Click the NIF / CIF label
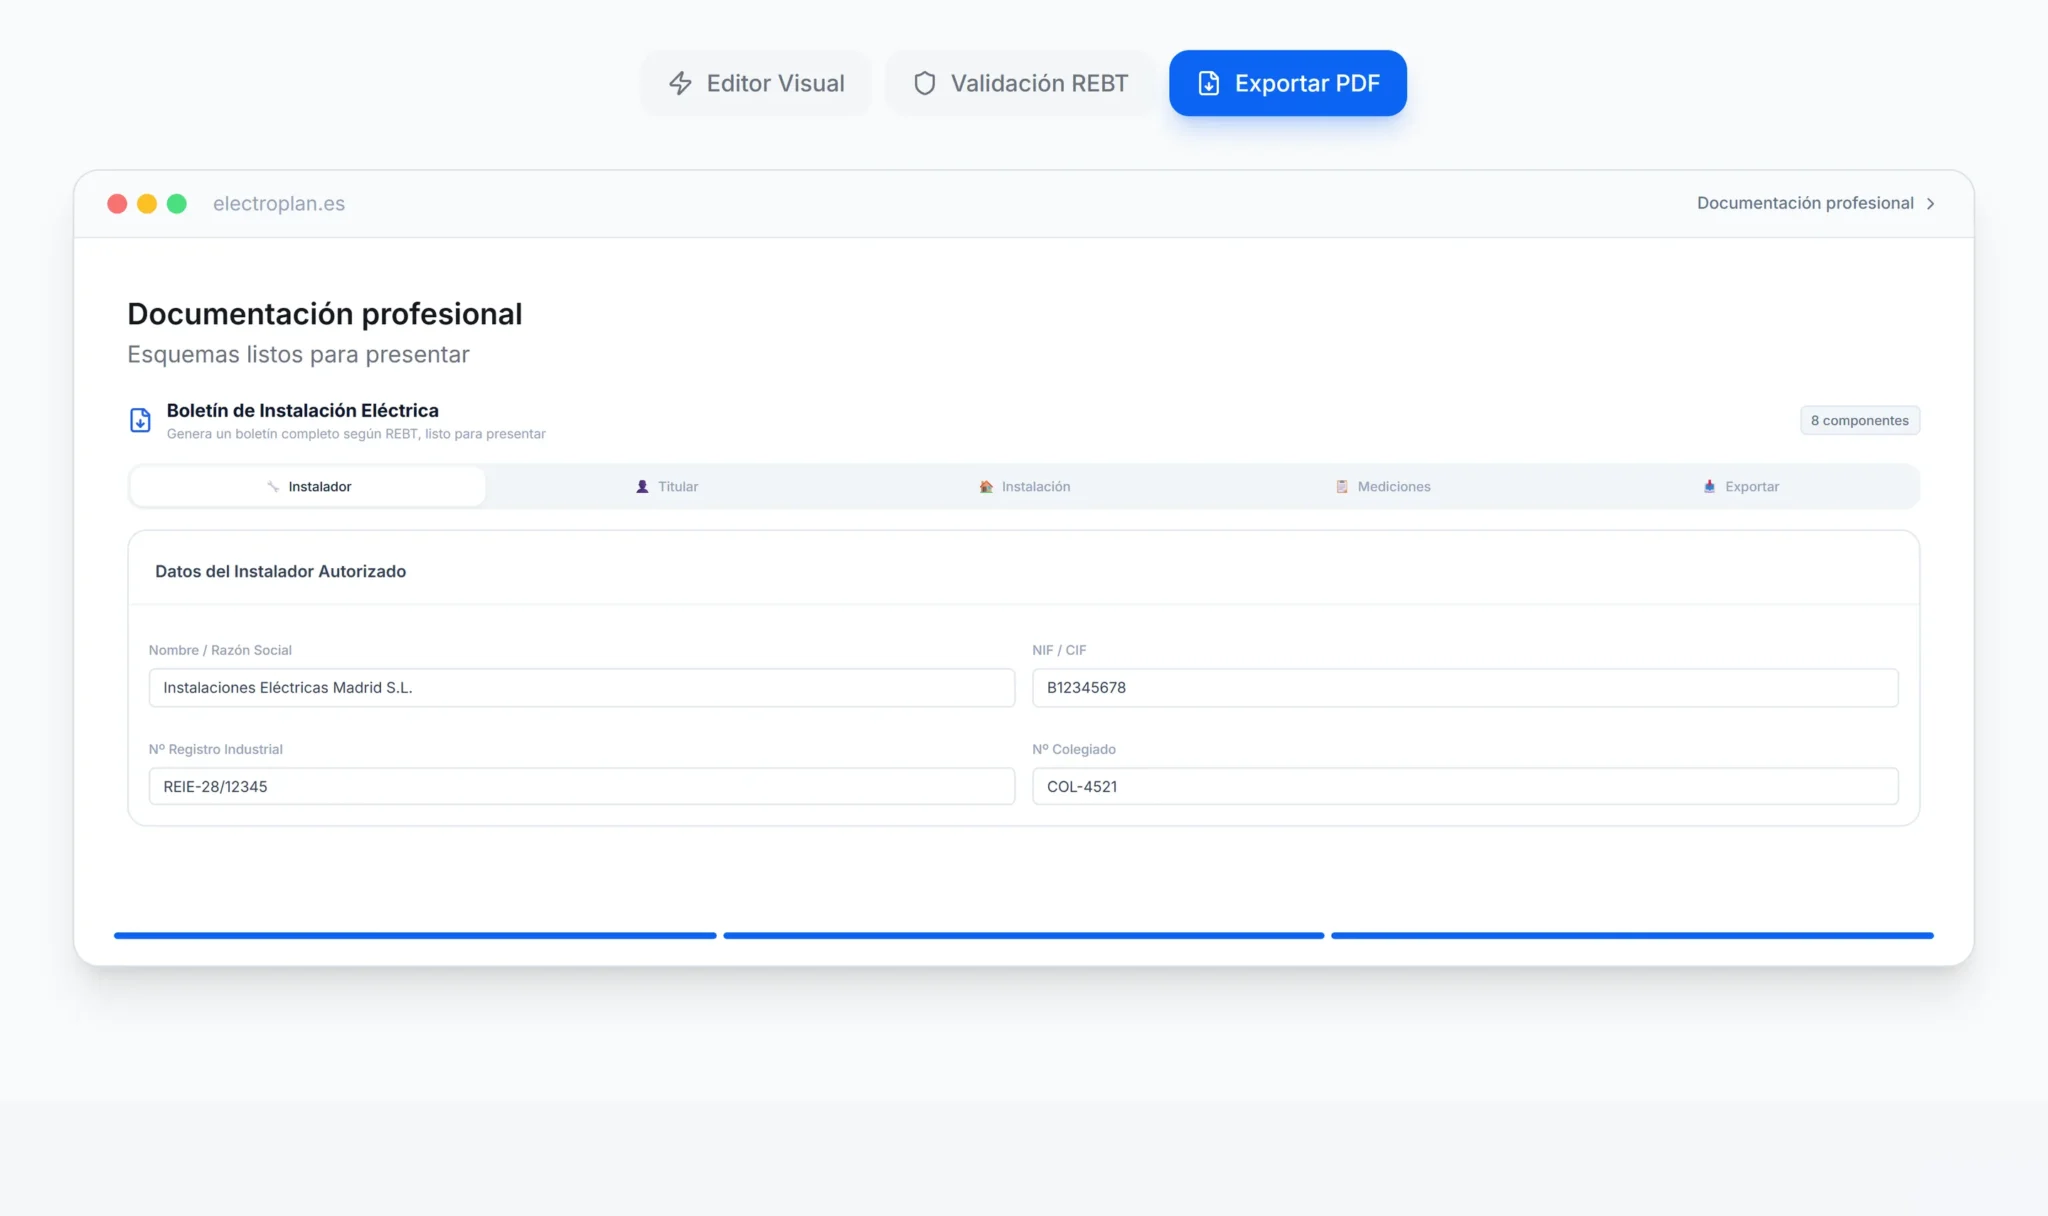Viewport: 2048px width, 1216px height. tap(1059, 650)
